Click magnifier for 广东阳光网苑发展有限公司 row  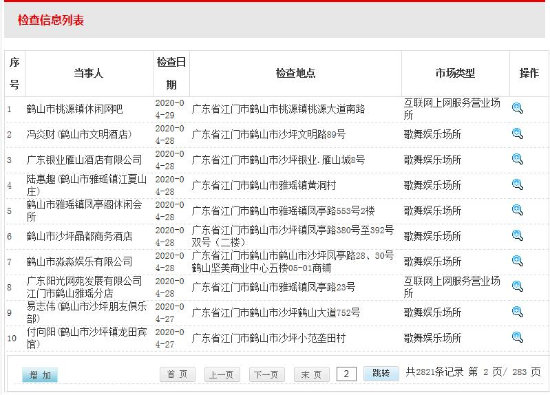click(x=517, y=286)
